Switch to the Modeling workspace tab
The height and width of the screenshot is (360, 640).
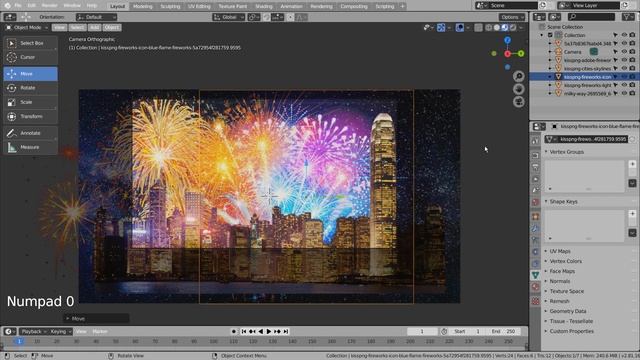click(x=142, y=6)
